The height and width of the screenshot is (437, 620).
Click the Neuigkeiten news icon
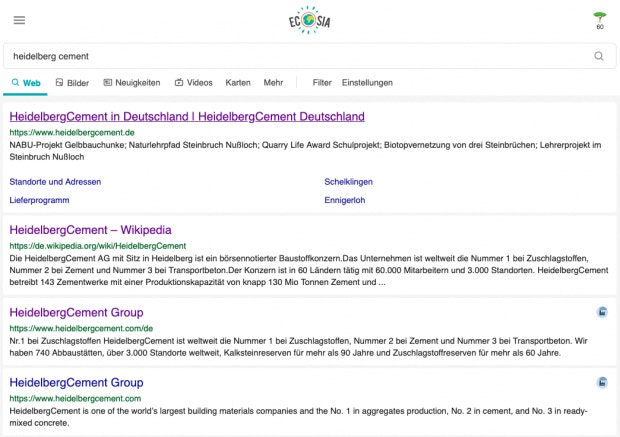108,82
